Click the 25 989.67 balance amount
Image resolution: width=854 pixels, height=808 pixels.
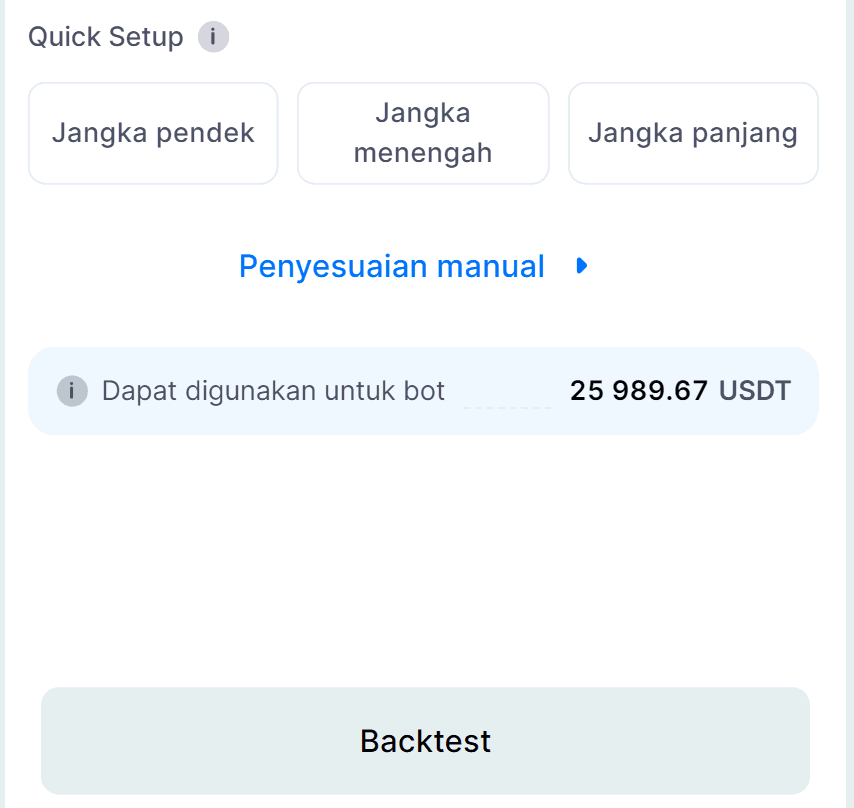[638, 391]
